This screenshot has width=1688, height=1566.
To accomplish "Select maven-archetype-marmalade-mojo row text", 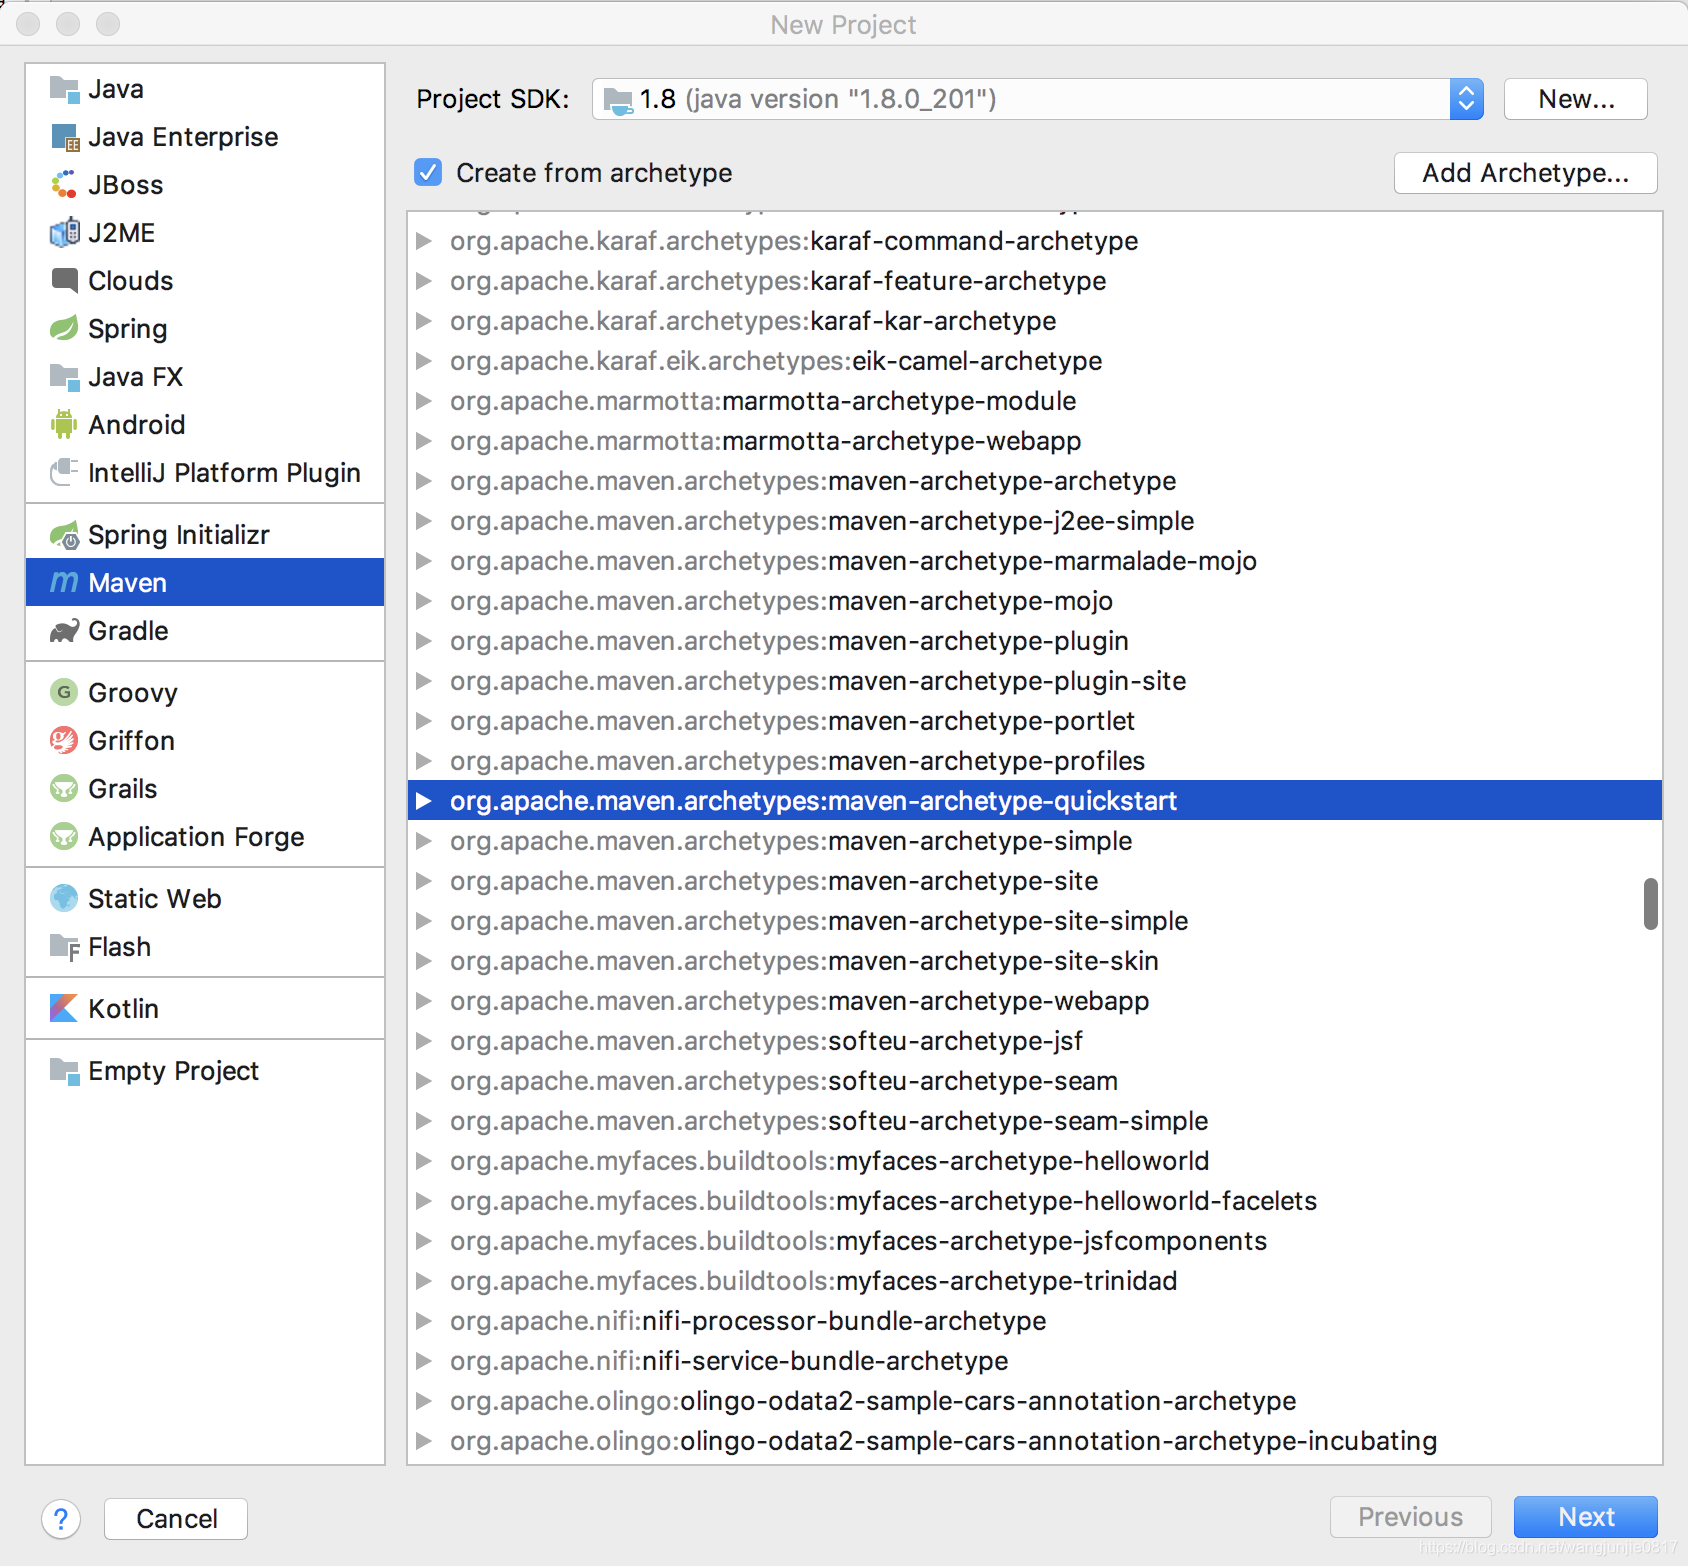I will [853, 561].
